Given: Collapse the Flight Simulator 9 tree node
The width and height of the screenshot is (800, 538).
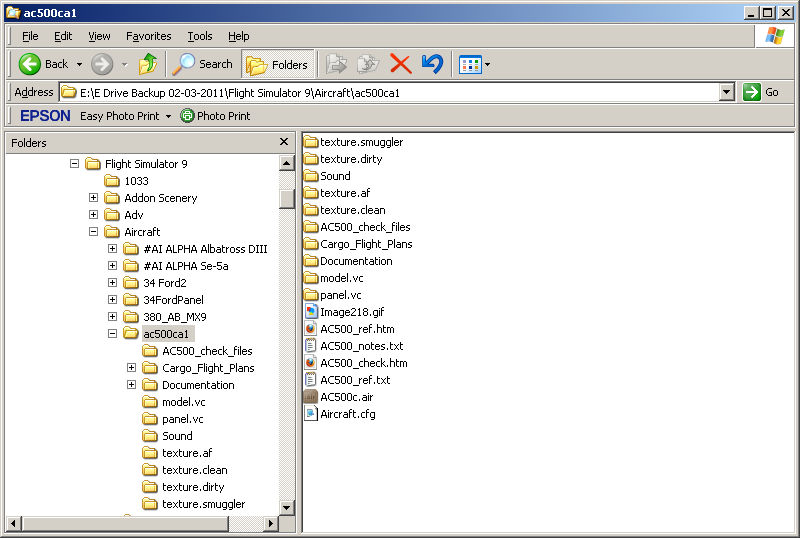Looking at the screenshot, I should (x=74, y=163).
